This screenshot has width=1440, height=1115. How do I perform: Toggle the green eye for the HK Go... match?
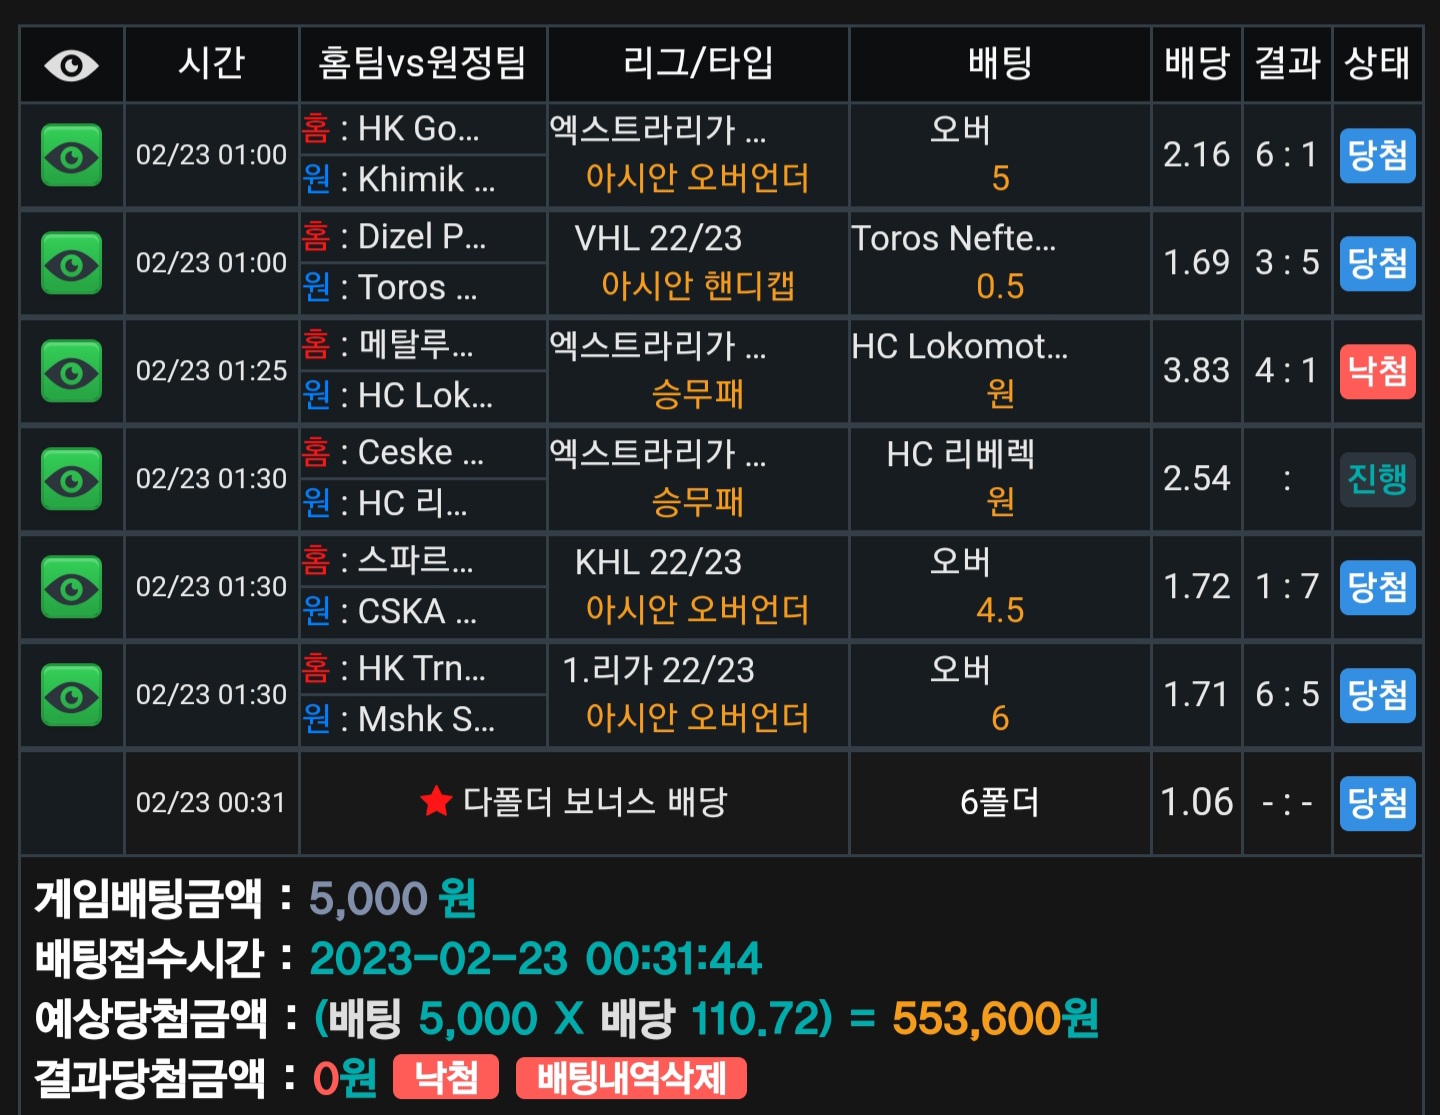click(71, 155)
